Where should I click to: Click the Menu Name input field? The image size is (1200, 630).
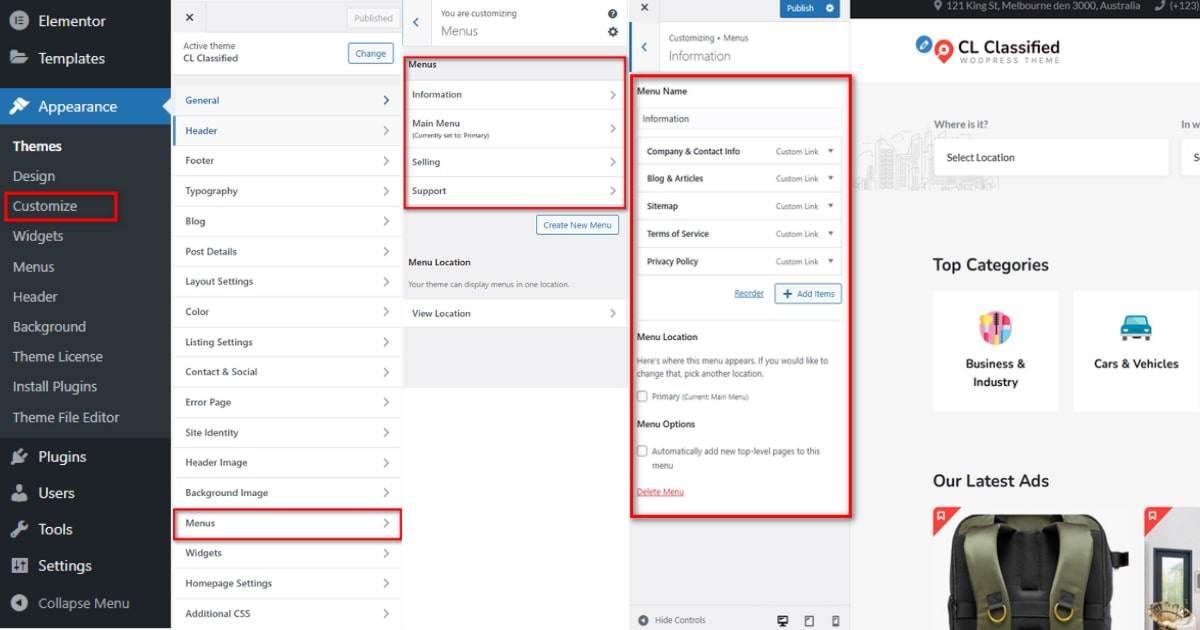tap(740, 119)
